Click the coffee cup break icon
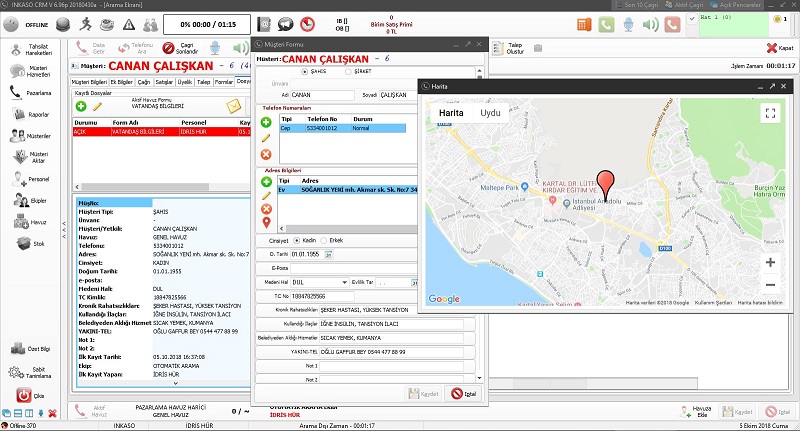 pyautogui.click(x=107, y=24)
